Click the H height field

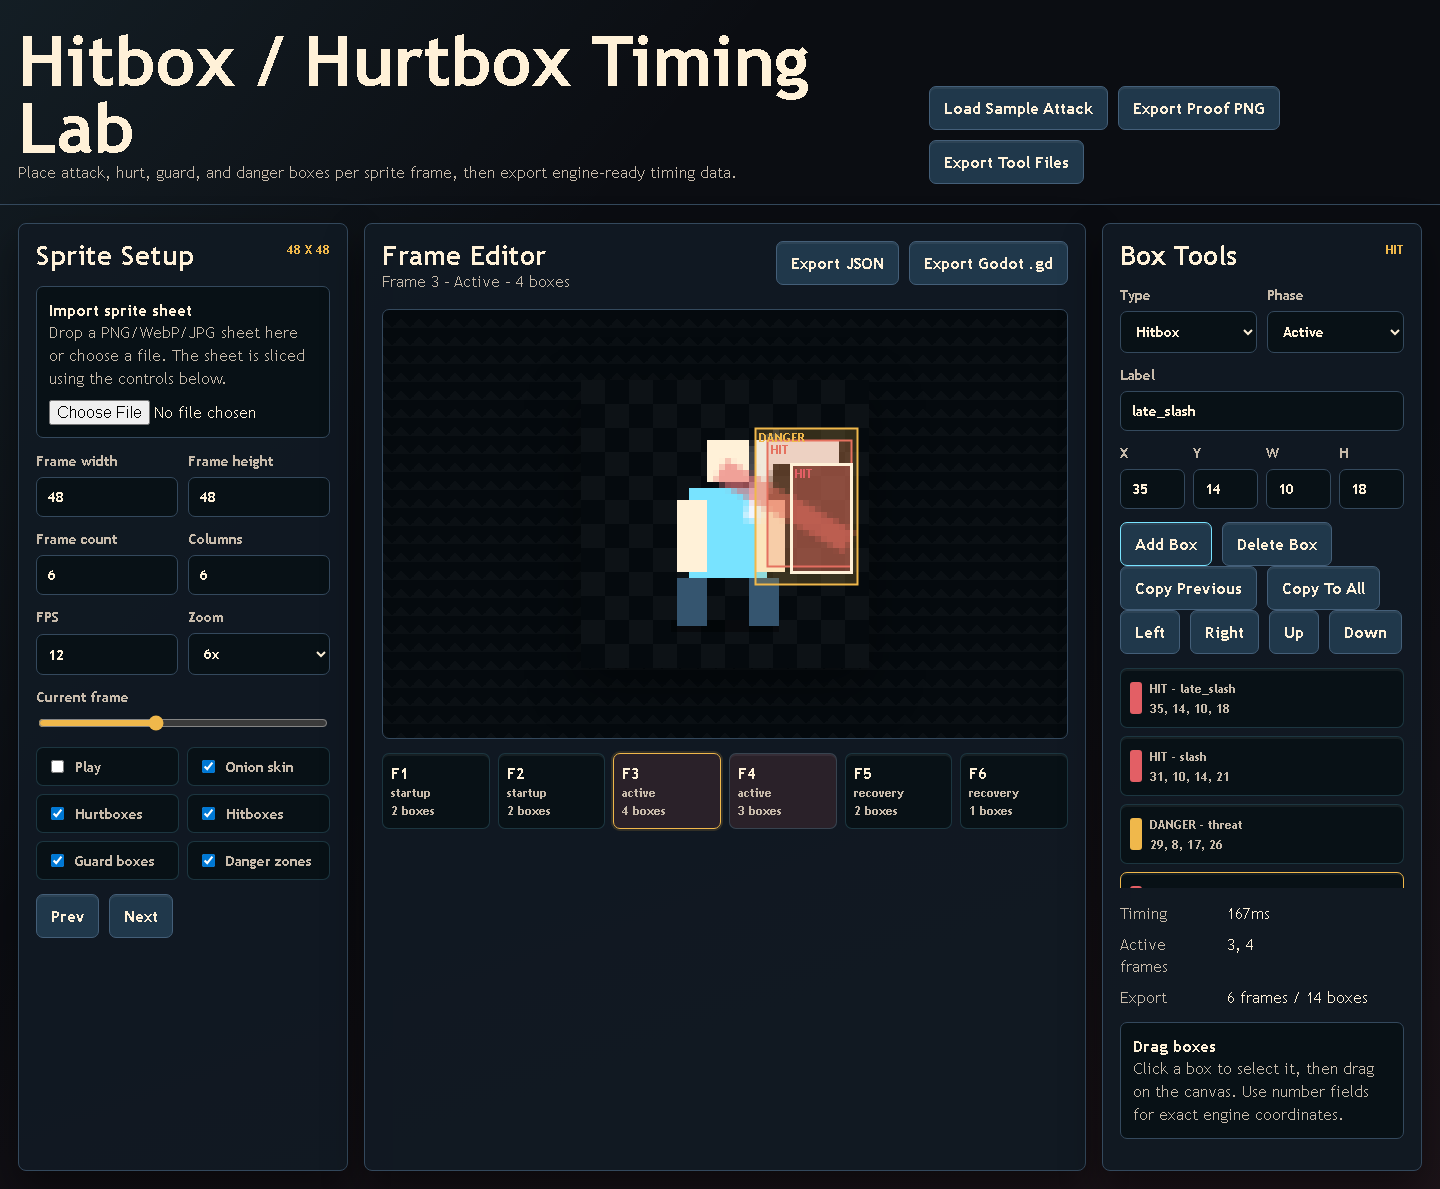click(1371, 489)
